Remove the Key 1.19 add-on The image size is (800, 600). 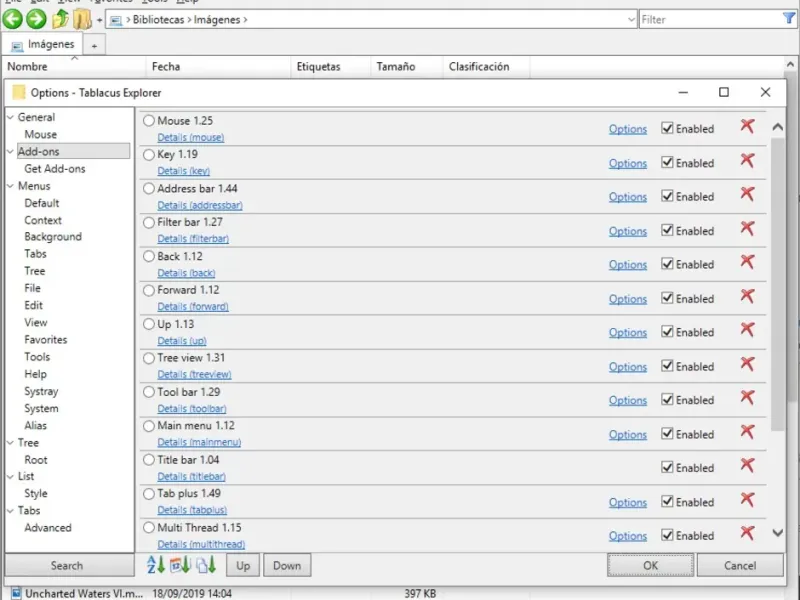click(x=747, y=160)
